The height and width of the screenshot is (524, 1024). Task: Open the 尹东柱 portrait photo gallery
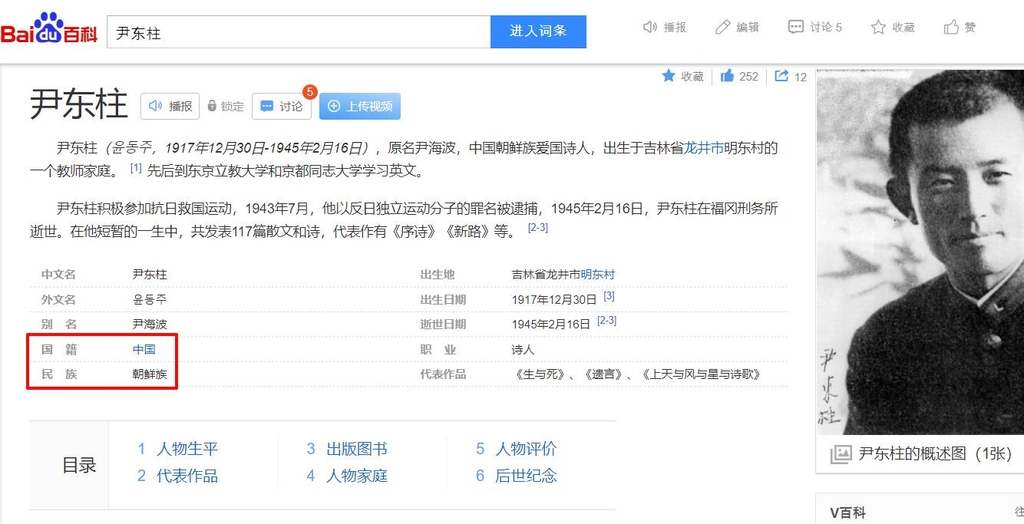[x=920, y=250]
